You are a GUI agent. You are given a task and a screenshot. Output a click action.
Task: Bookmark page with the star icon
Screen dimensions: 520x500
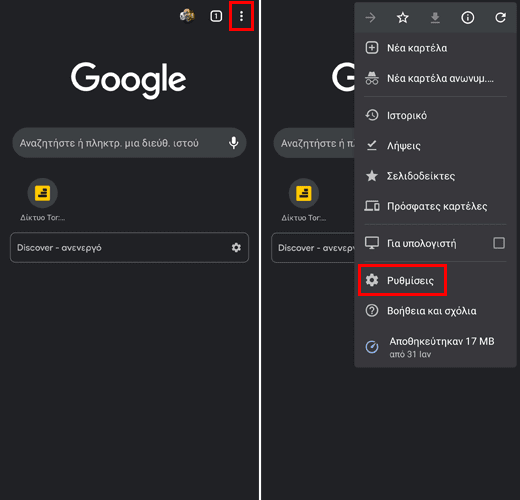pyautogui.click(x=402, y=18)
